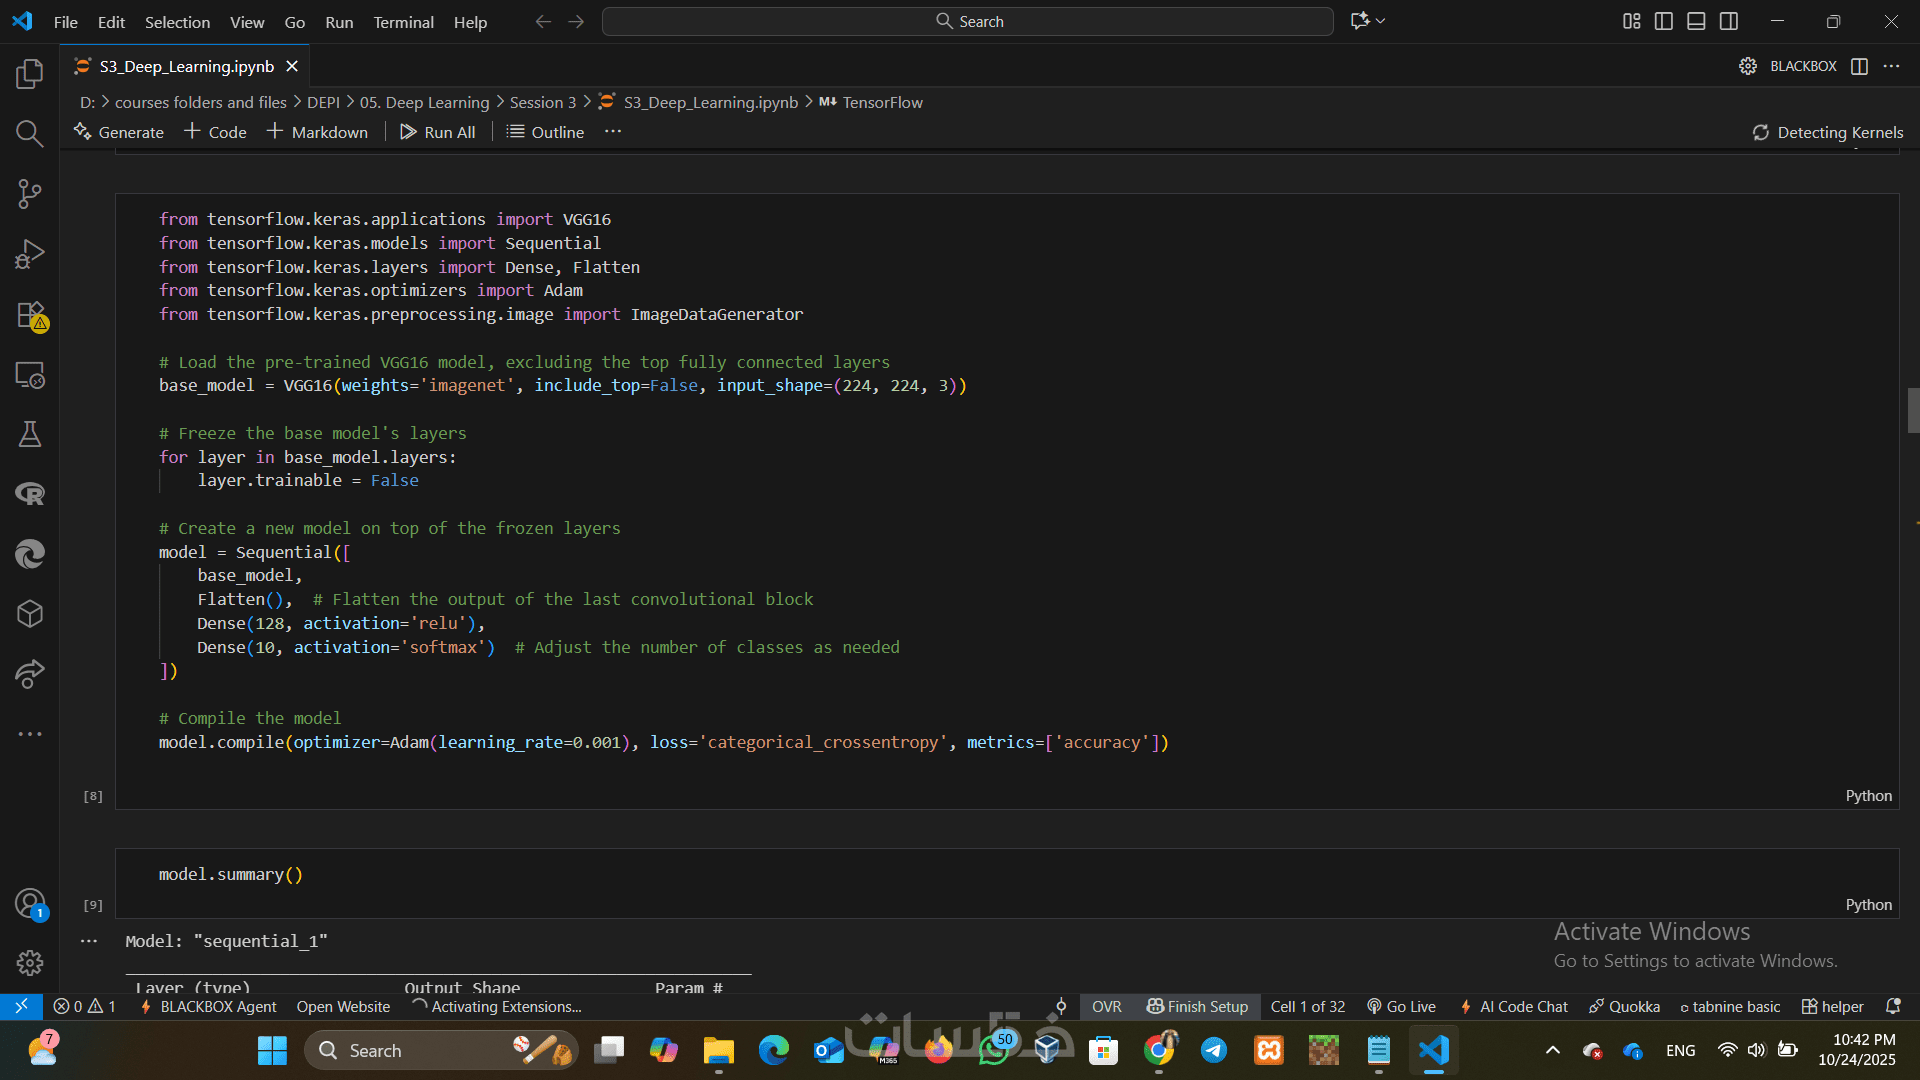Open the Manage gear at sidebar bottom
Image resolution: width=1920 pixels, height=1080 pixels.
click(x=30, y=963)
